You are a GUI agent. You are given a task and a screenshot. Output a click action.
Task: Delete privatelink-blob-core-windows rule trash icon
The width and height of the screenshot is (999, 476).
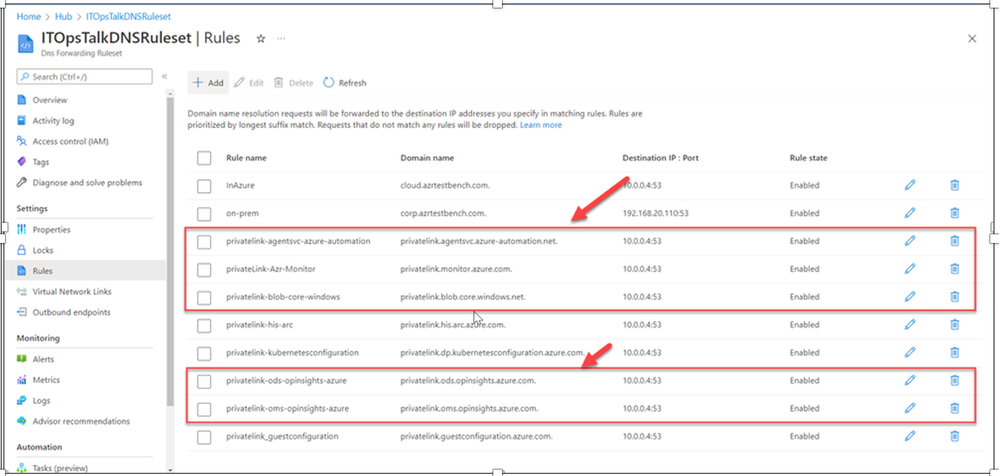(x=954, y=296)
